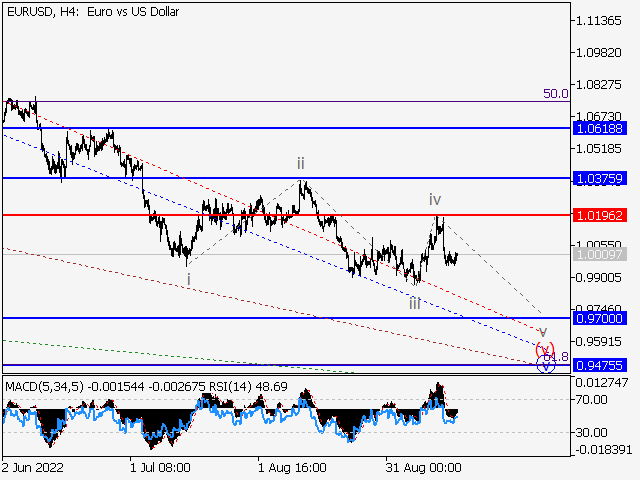Viewport: 640px width, 480px height.
Task: Click the red 1.01962 price level label
Action: point(600,215)
